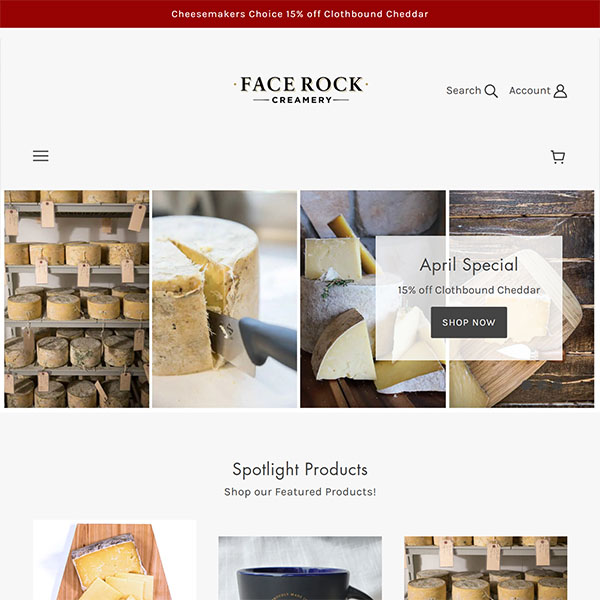Click the April Special heading

coord(469,265)
